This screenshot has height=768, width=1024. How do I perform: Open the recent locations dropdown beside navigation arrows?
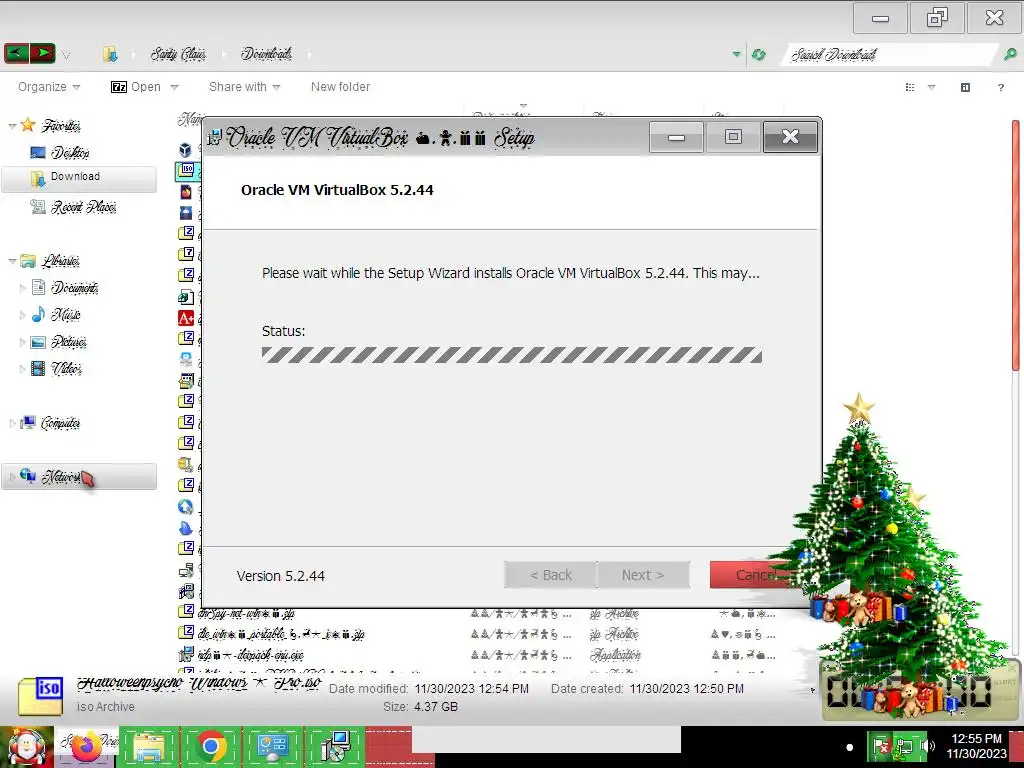(x=66, y=55)
